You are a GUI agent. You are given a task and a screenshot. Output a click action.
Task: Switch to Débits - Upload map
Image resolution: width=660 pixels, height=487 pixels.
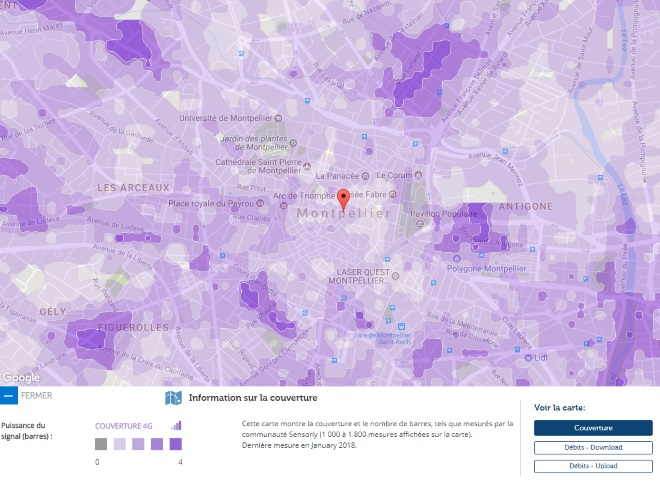(593, 466)
